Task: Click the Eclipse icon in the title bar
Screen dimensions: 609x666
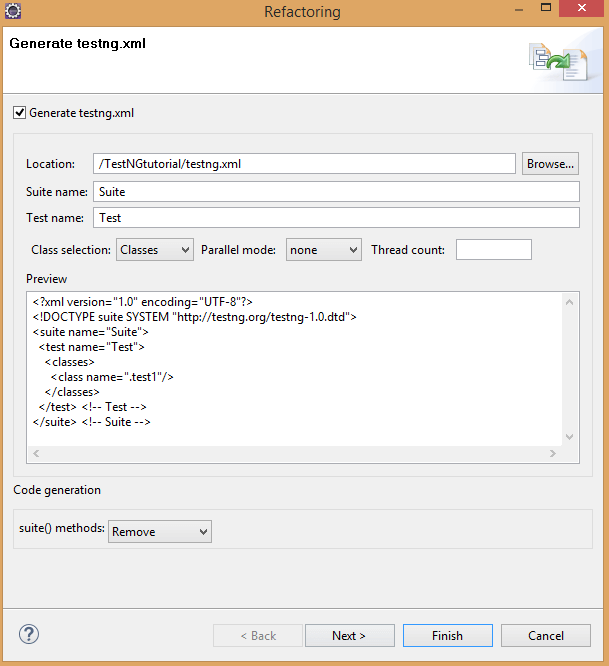Action: click(x=13, y=11)
